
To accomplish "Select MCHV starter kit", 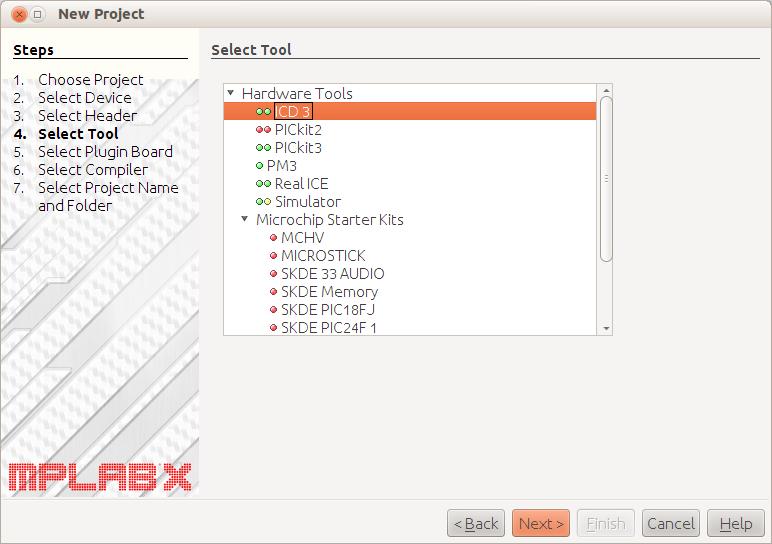I will (302, 238).
